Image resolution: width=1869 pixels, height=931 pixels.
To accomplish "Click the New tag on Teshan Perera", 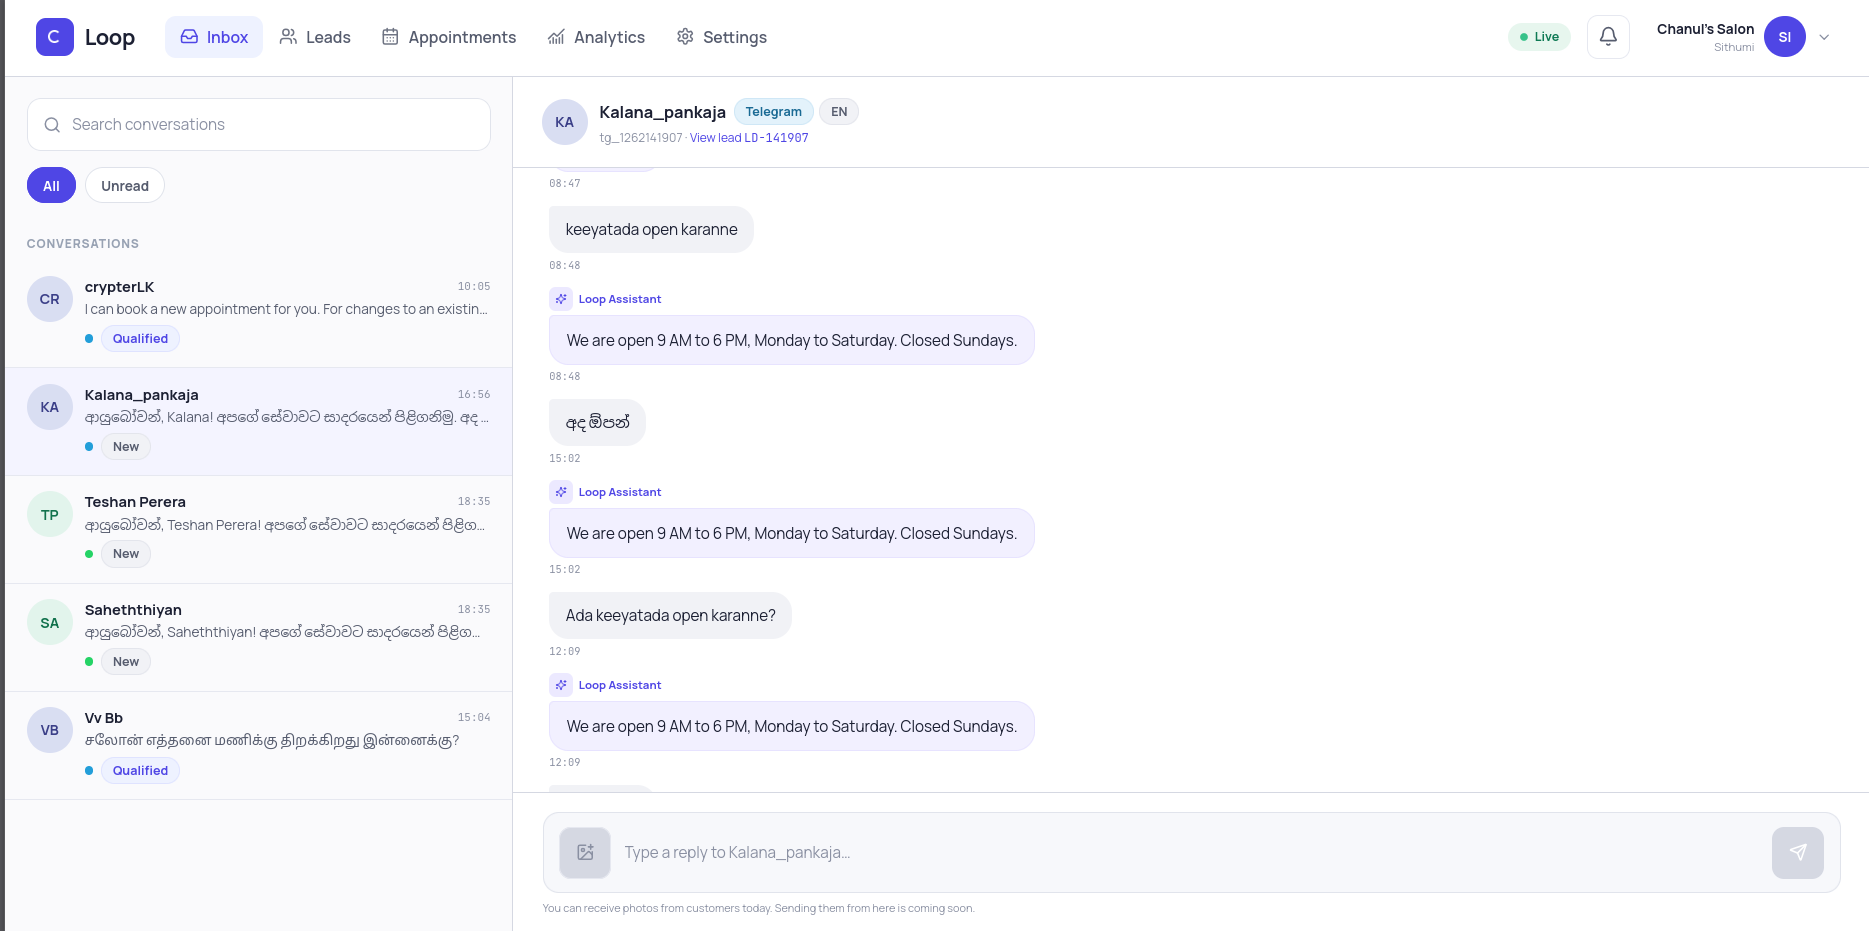I will (126, 554).
